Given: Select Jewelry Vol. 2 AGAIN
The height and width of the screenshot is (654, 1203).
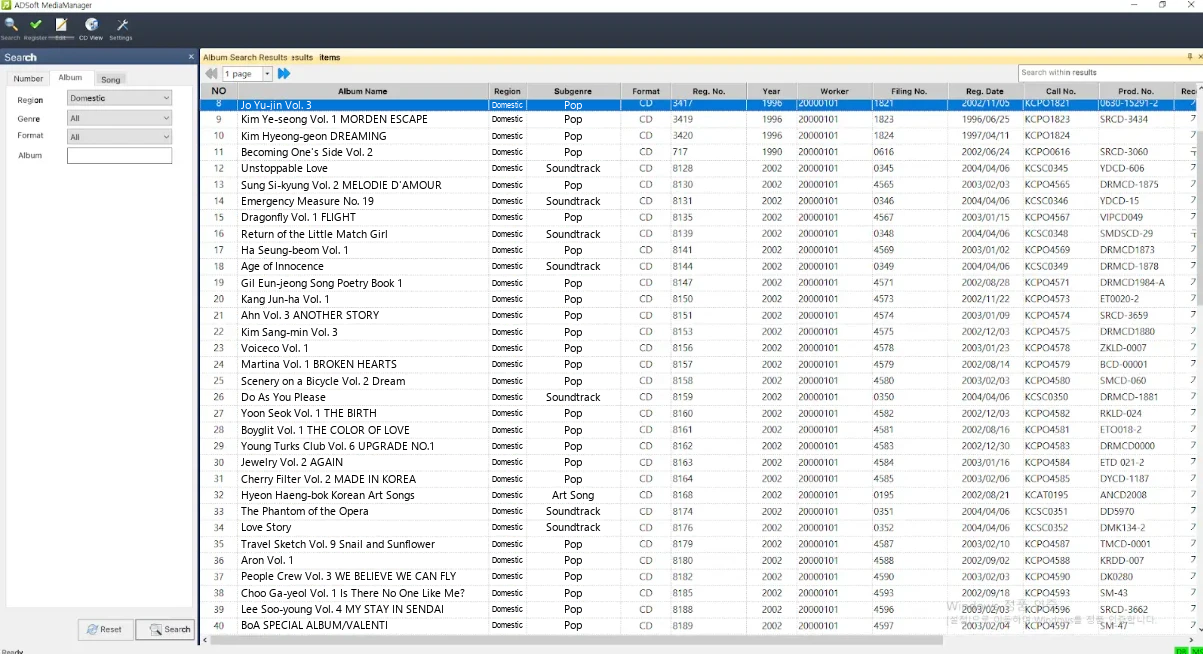Looking at the screenshot, I should (699, 462).
